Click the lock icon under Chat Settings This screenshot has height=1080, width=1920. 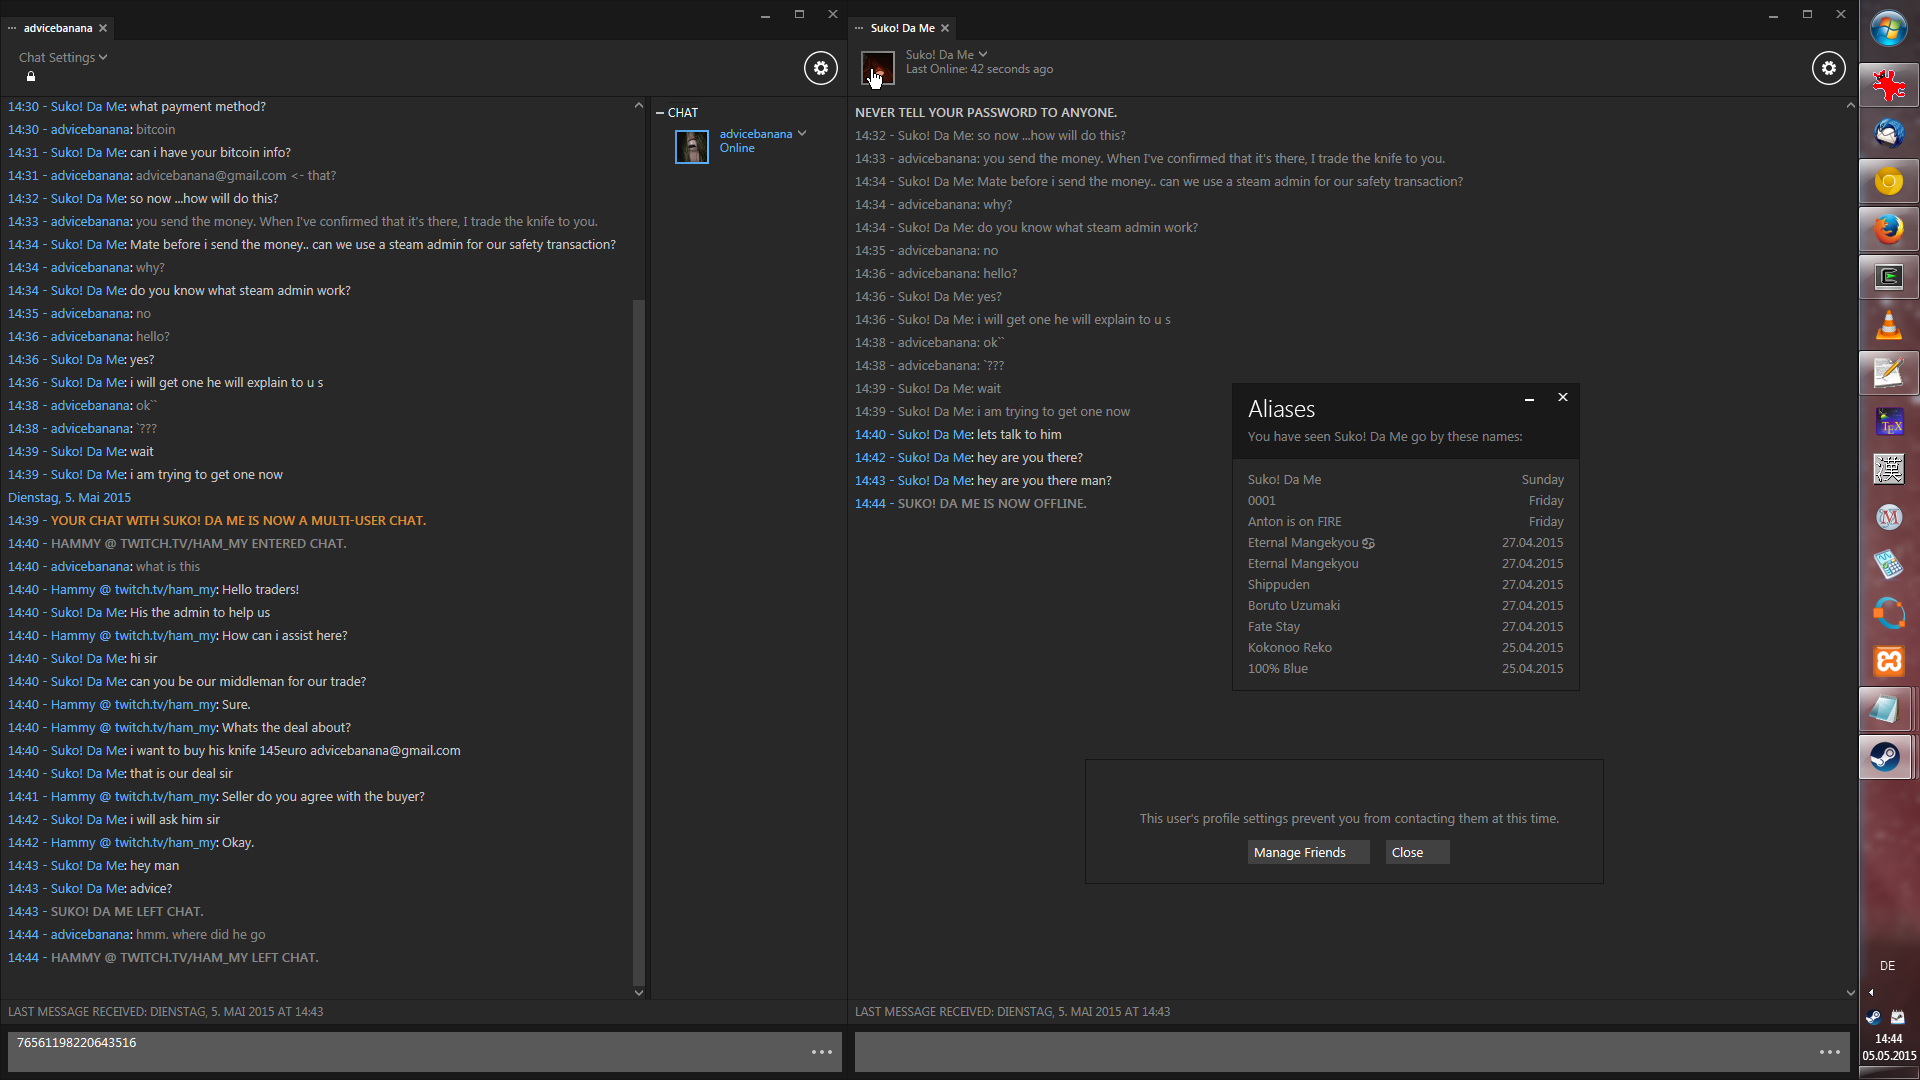point(31,77)
